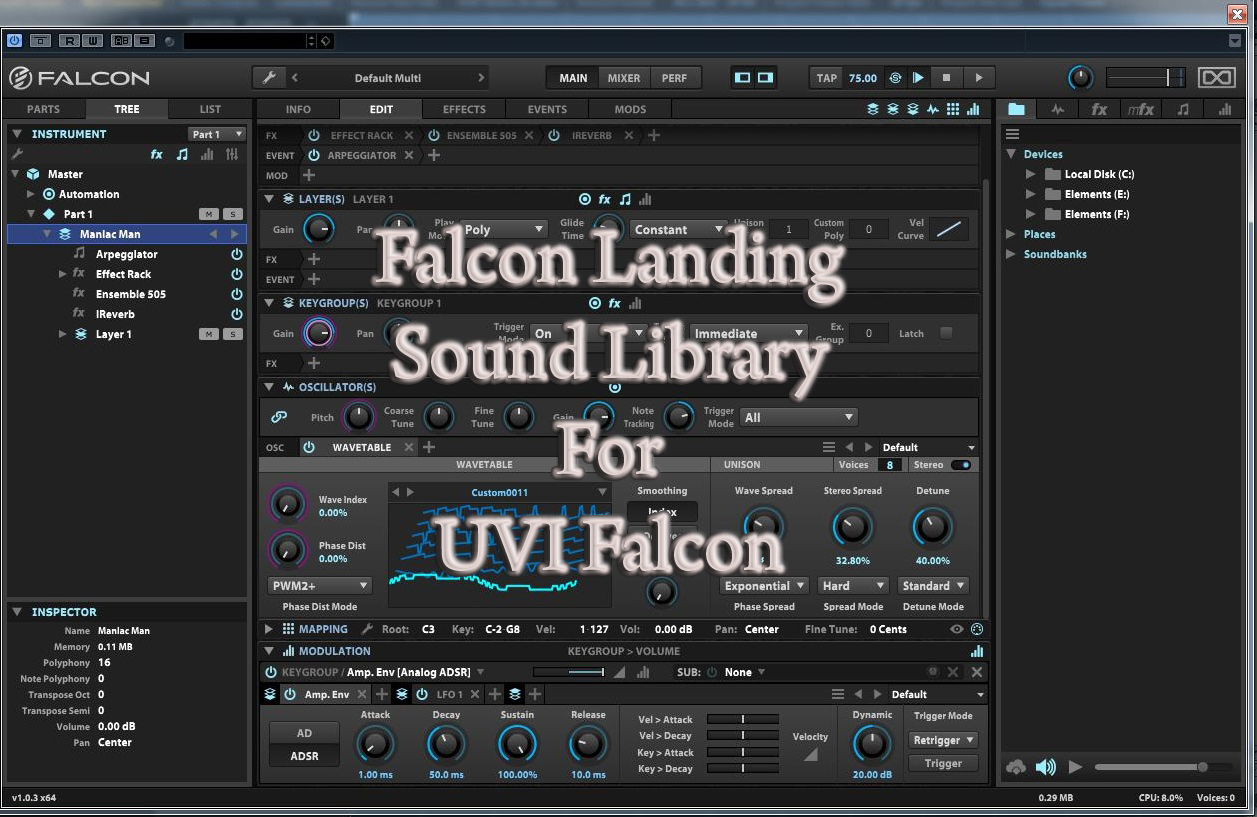This screenshot has width=1257, height=817.
Task: Open the mfx multi effects browser tab
Action: pyautogui.click(x=1141, y=109)
